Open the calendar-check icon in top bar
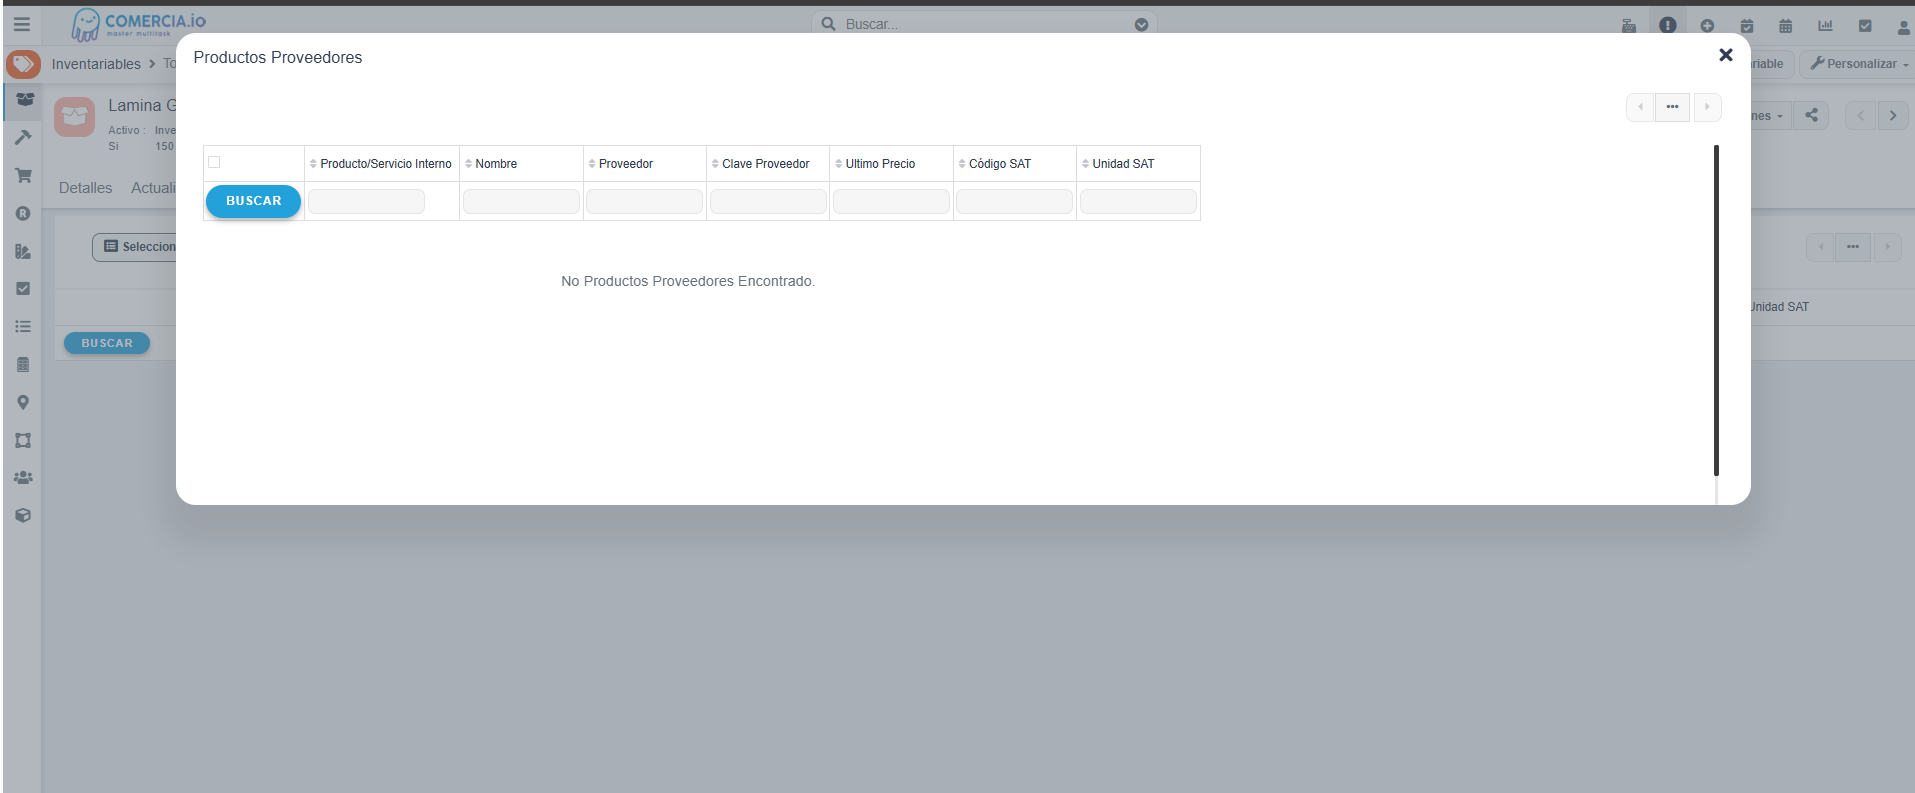The width and height of the screenshot is (1915, 793). [x=1747, y=25]
